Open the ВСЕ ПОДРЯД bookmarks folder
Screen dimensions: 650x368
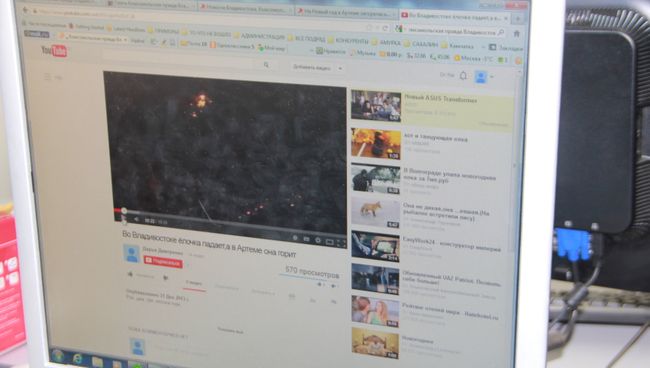[x=307, y=39]
